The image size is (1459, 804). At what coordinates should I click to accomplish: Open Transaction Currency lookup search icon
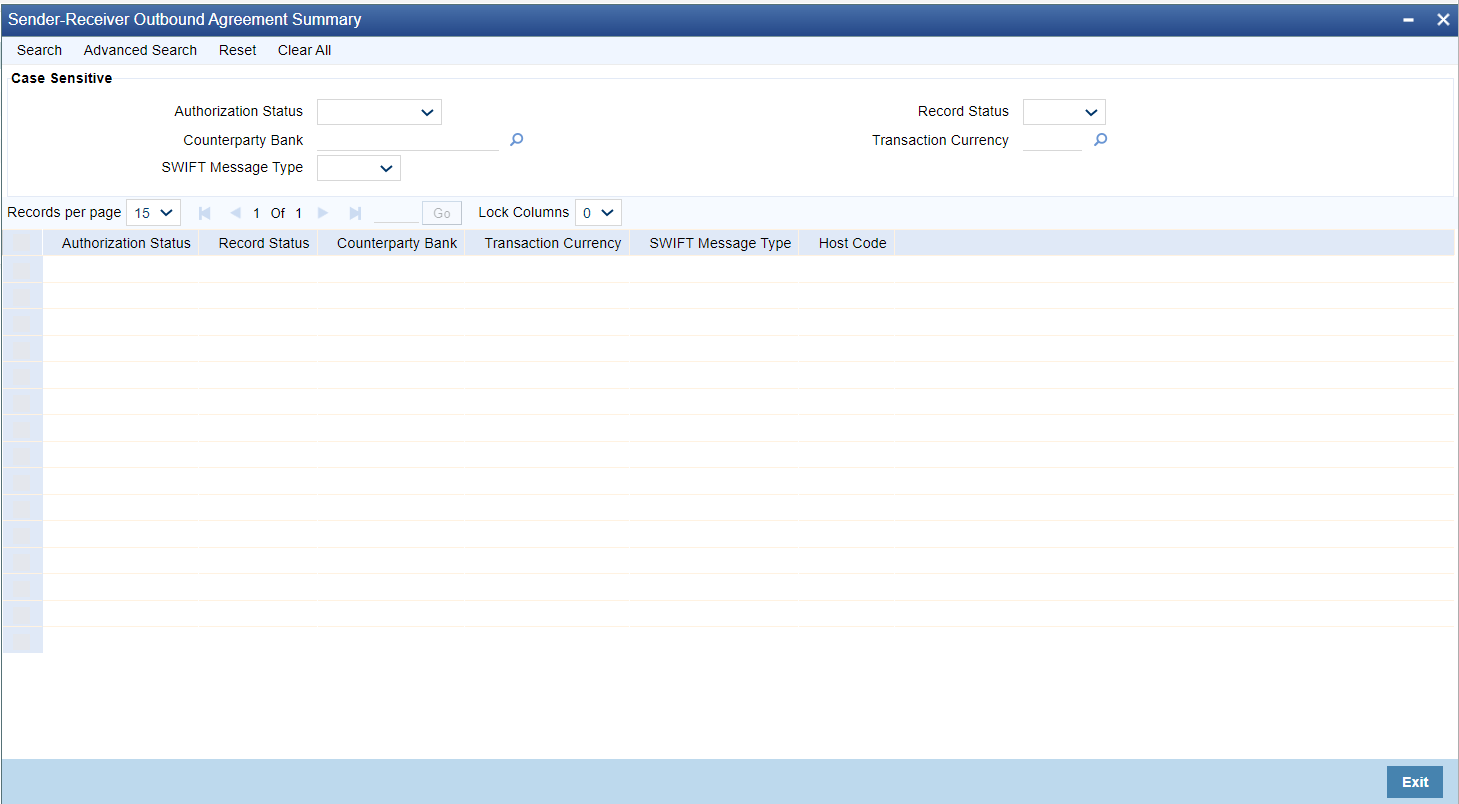[1100, 140]
